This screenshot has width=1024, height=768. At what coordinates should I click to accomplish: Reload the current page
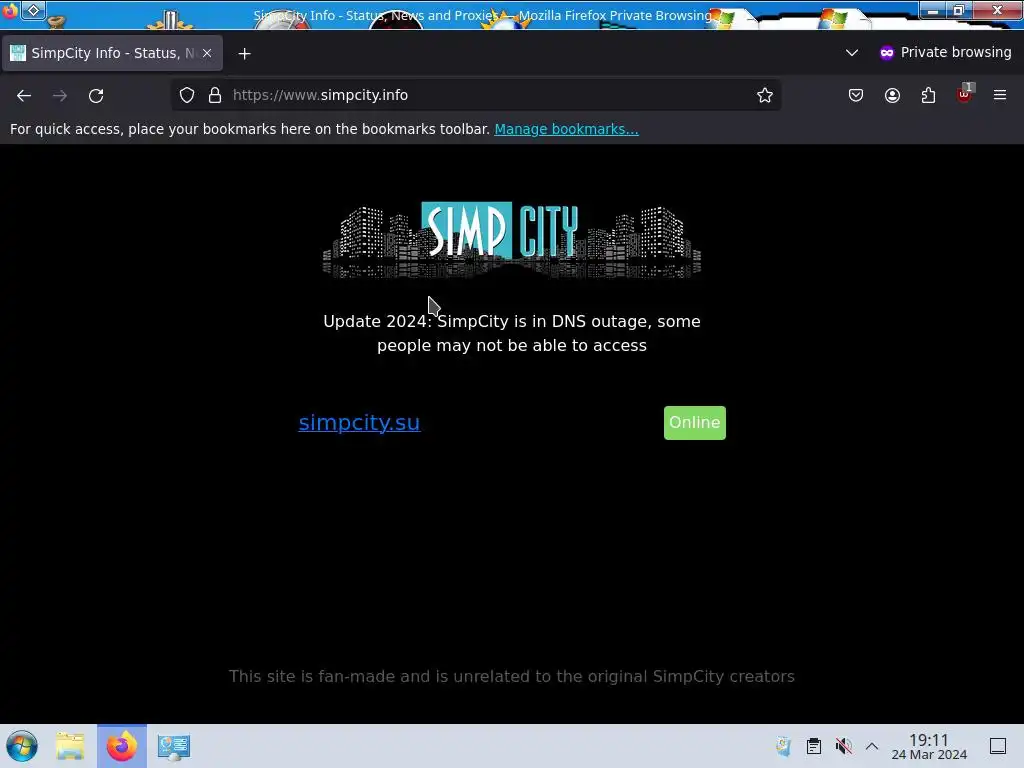point(96,95)
